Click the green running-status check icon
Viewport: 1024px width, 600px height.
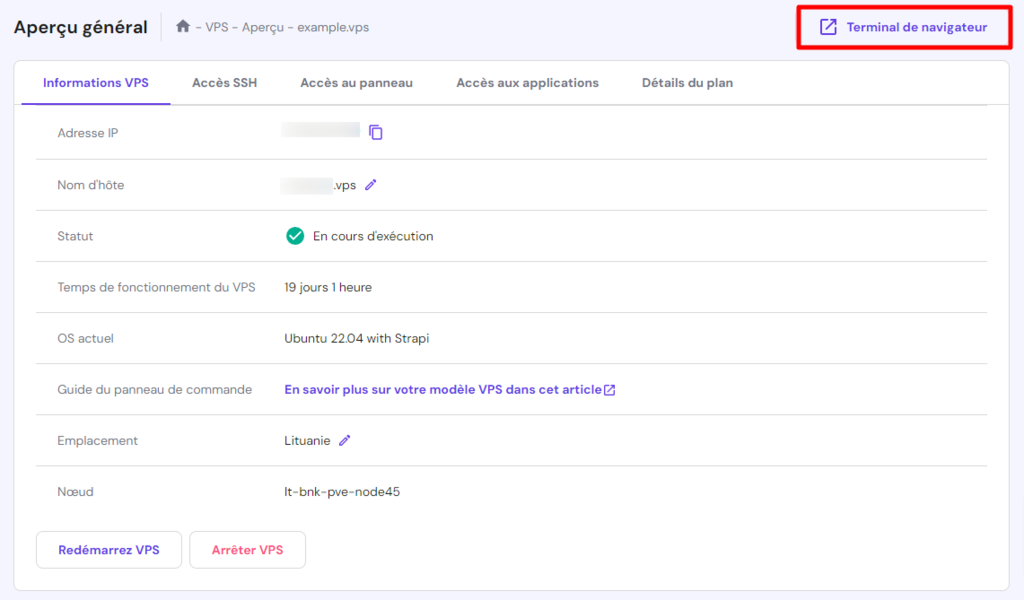pyautogui.click(x=295, y=236)
